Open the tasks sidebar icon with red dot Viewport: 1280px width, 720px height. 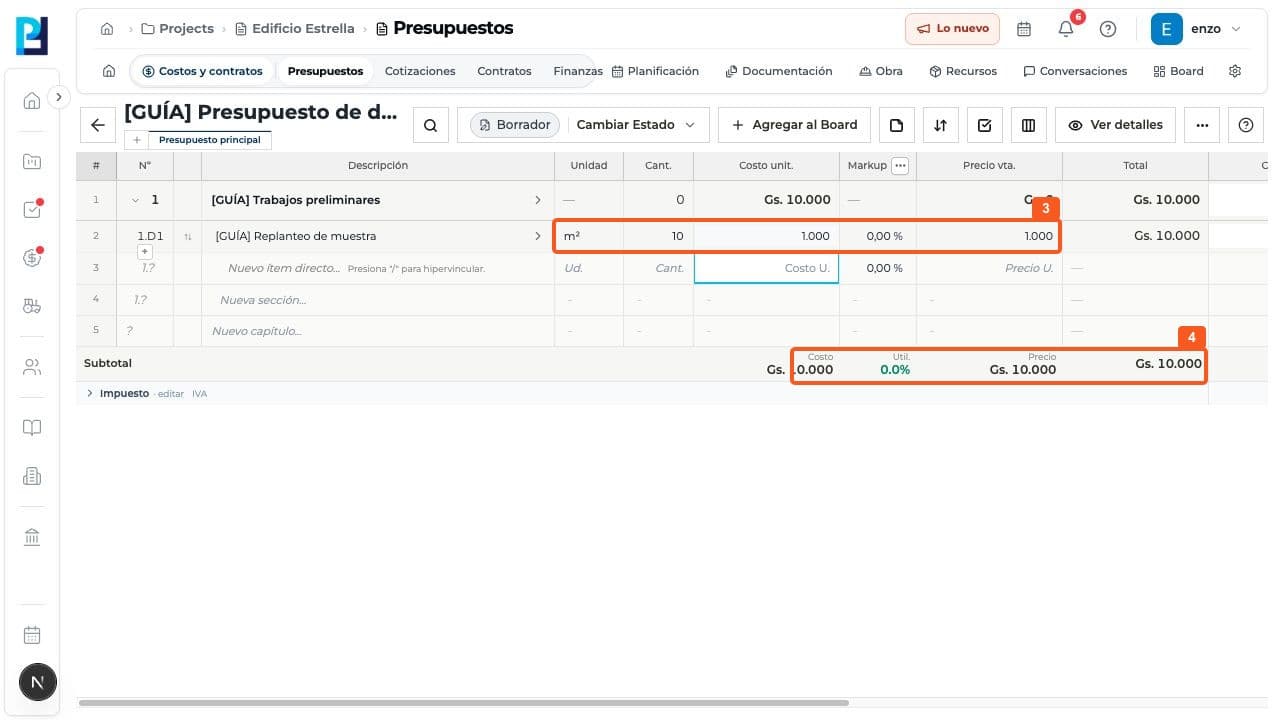(32, 209)
